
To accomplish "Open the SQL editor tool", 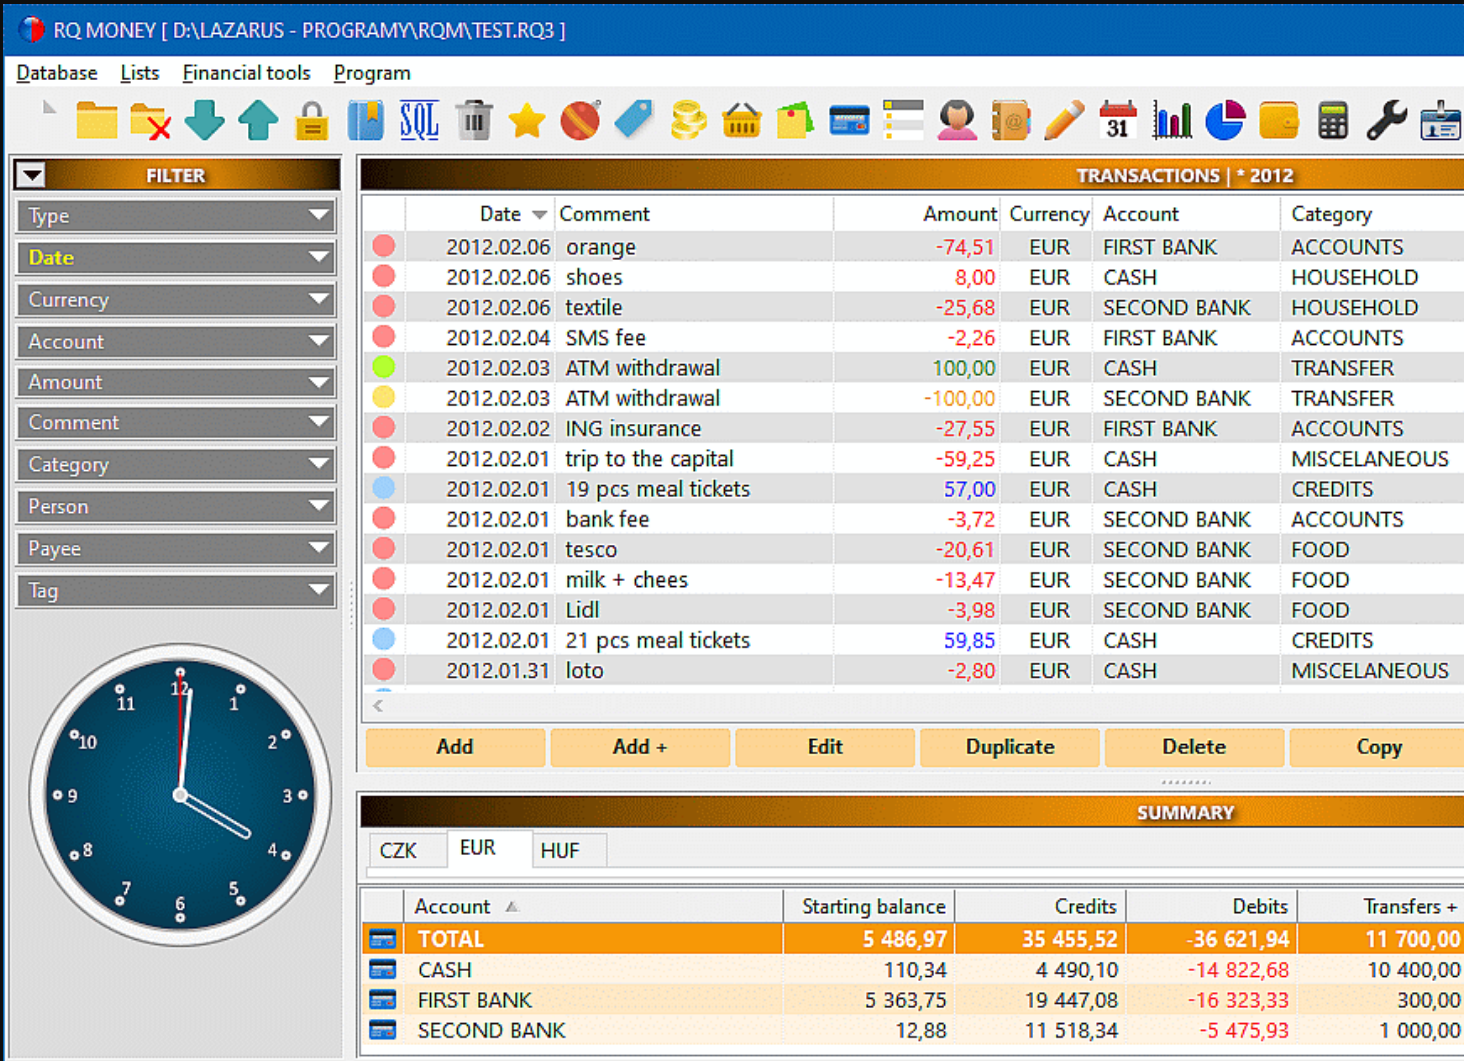I will tap(419, 120).
